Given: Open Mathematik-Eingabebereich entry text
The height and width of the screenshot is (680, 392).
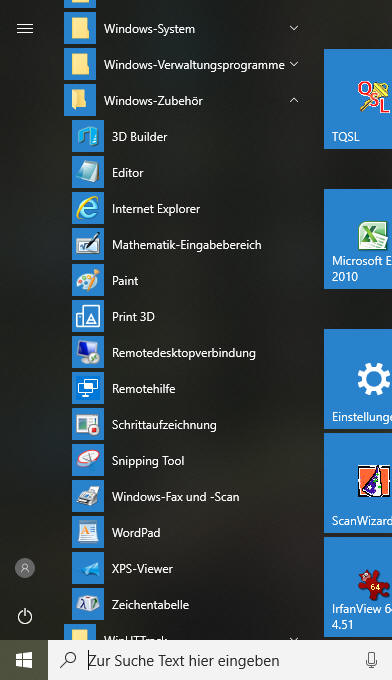Looking at the screenshot, I should [186, 245].
